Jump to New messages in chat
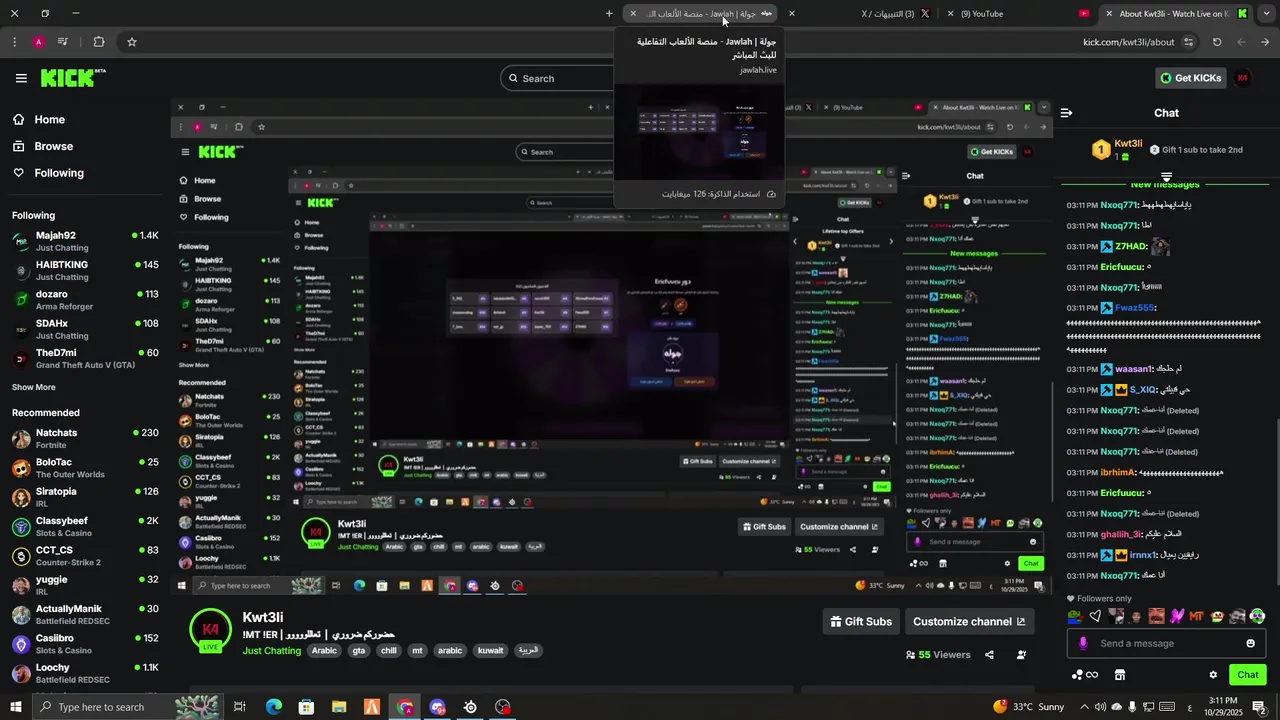The height and width of the screenshot is (720, 1280). click(1165, 185)
